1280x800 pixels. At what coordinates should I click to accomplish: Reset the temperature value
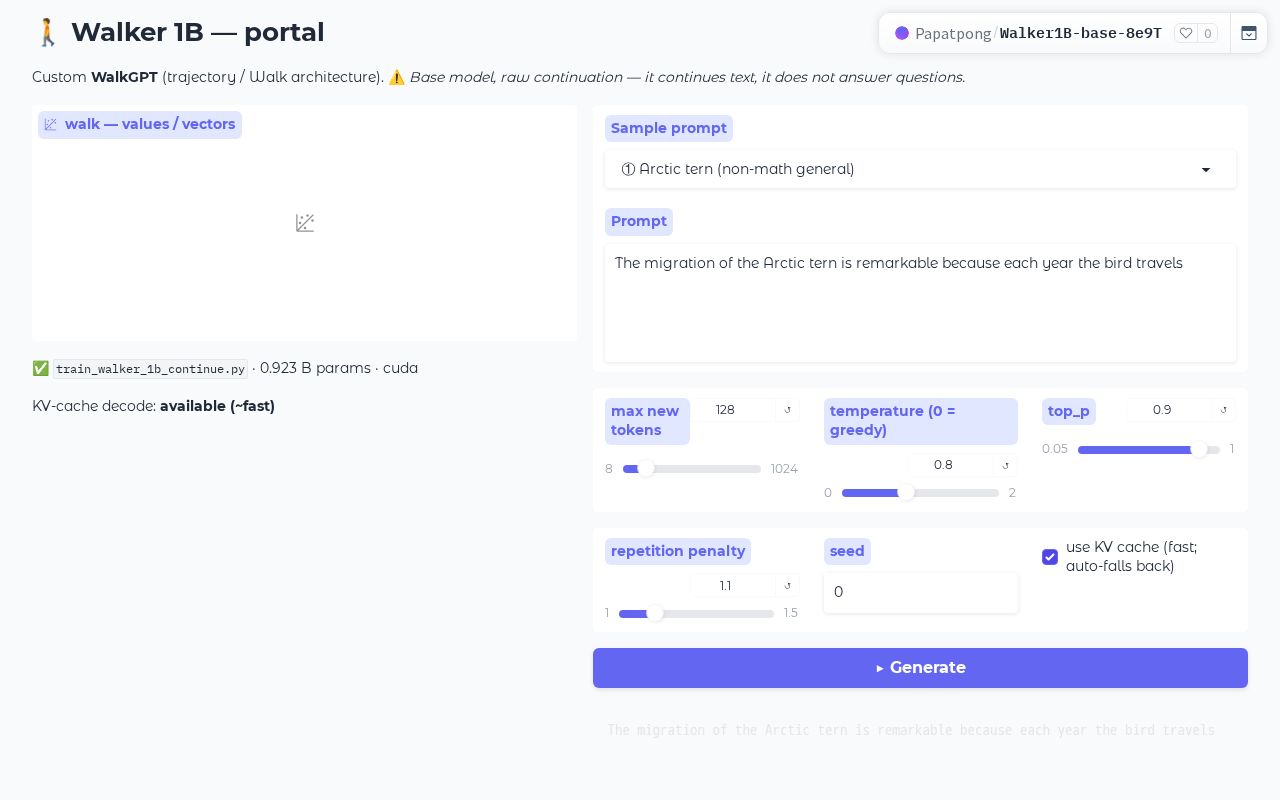pos(1005,465)
